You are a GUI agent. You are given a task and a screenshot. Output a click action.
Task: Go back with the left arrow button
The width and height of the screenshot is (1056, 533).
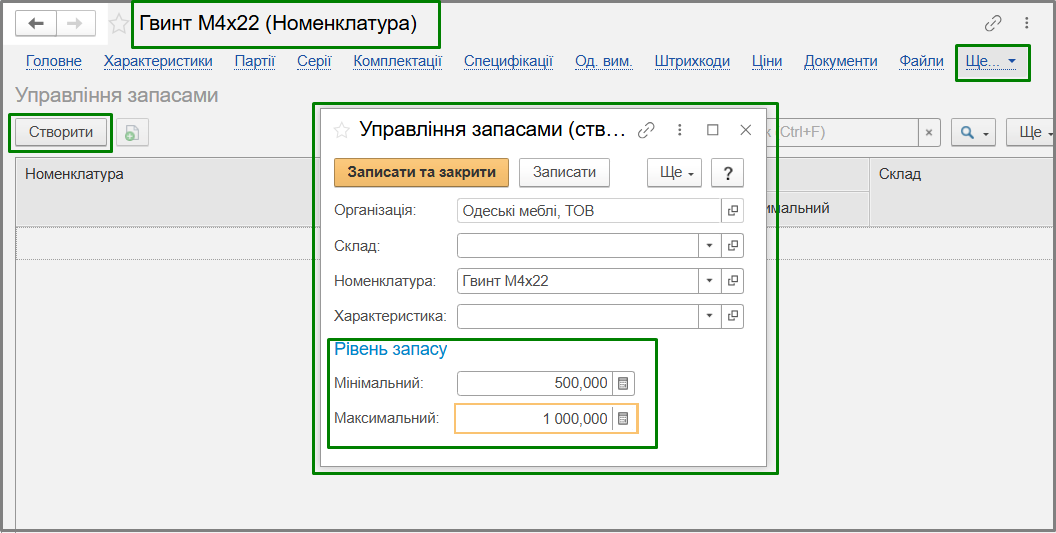[36, 24]
